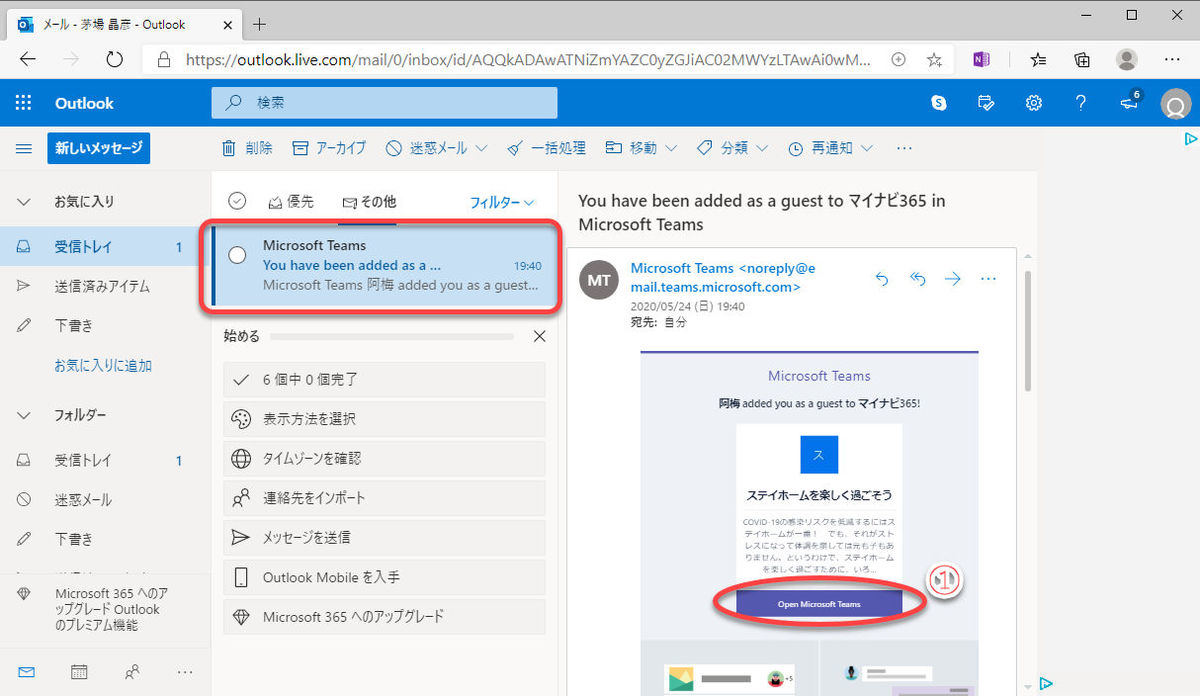Click Confirm time zone (タイムゾーンを確認) item

coord(384,459)
